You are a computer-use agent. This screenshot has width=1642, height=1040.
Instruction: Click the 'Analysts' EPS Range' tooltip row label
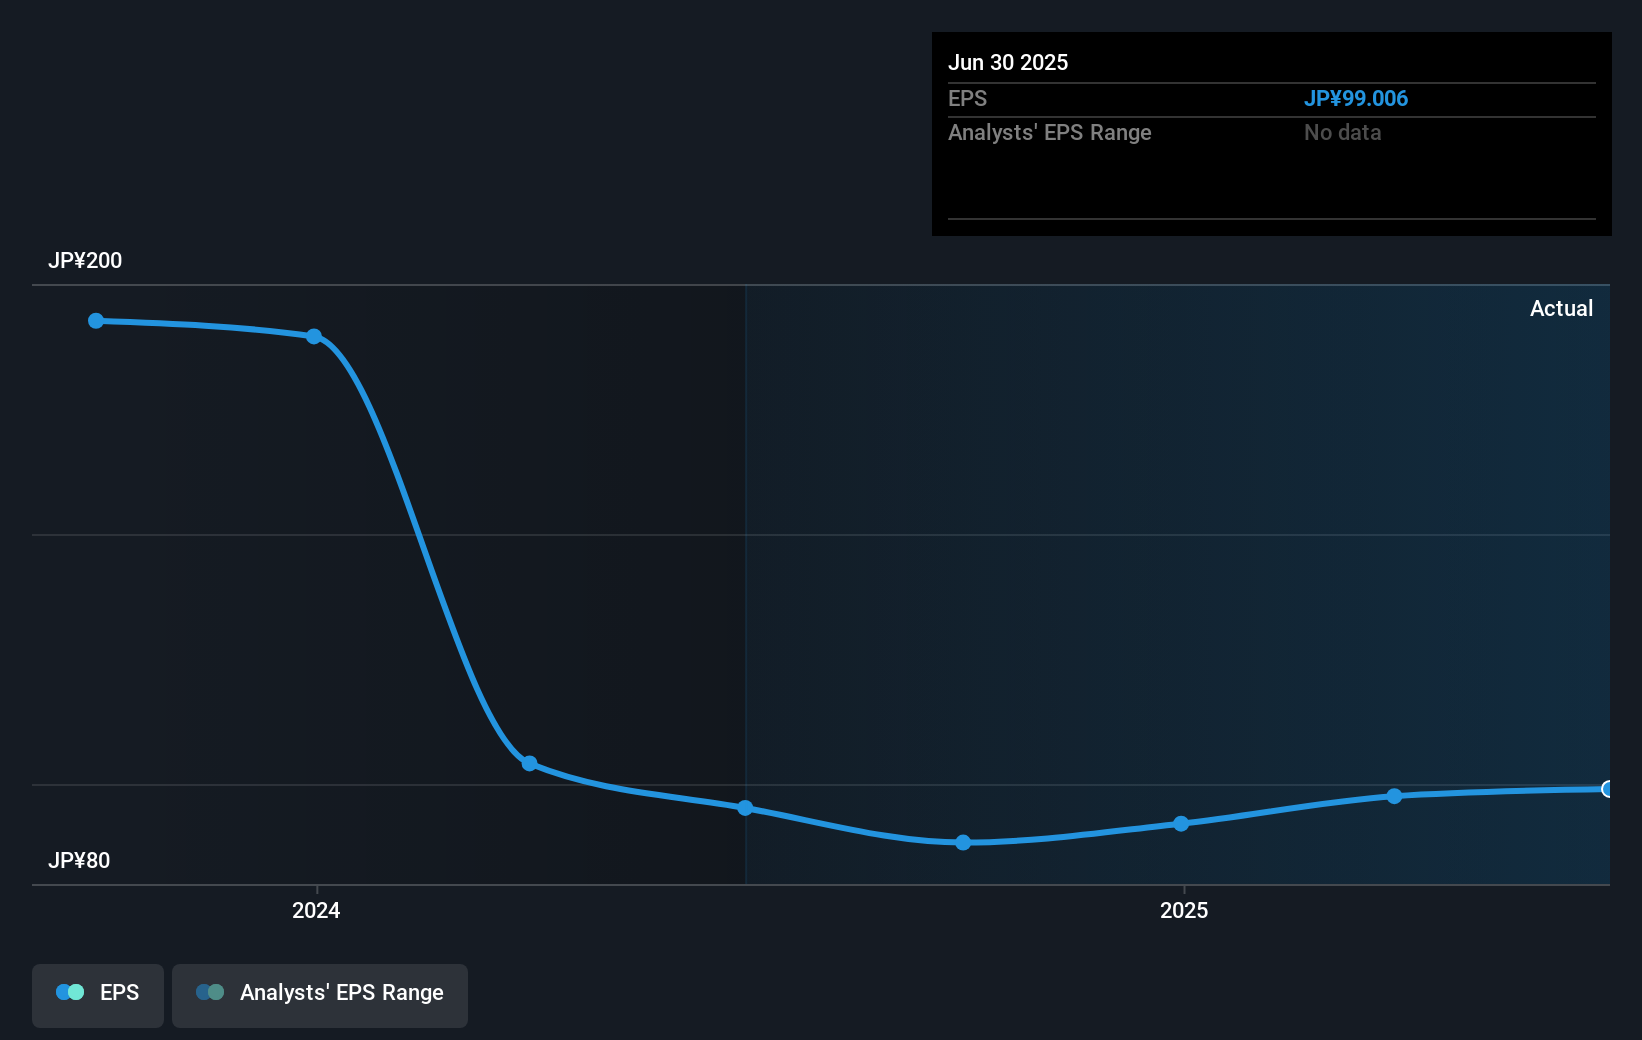click(x=1050, y=132)
